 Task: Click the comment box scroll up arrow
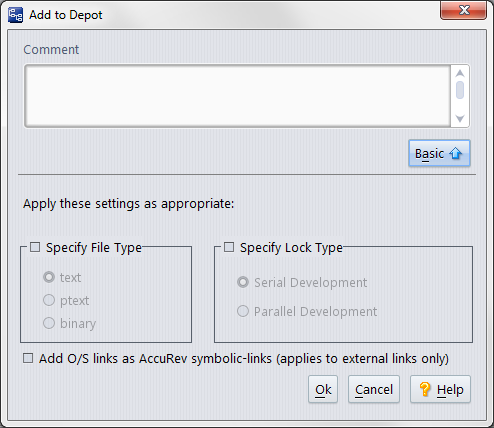tap(460, 73)
